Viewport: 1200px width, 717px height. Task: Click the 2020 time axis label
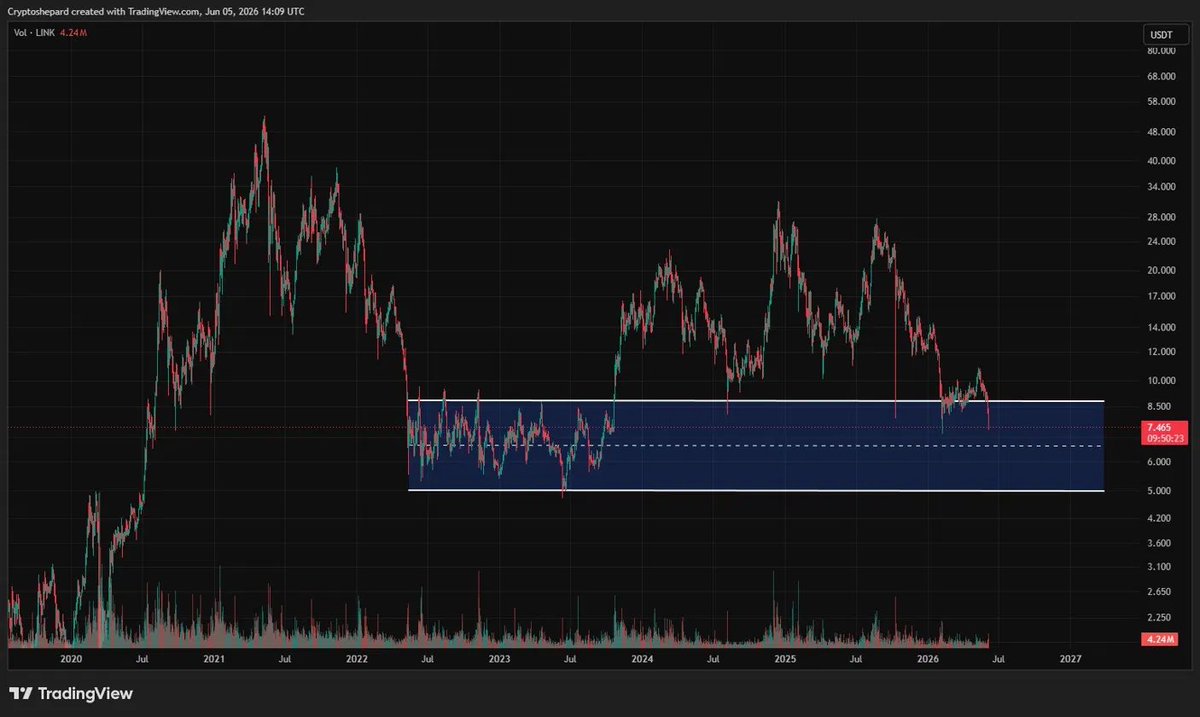(x=71, y=660)
